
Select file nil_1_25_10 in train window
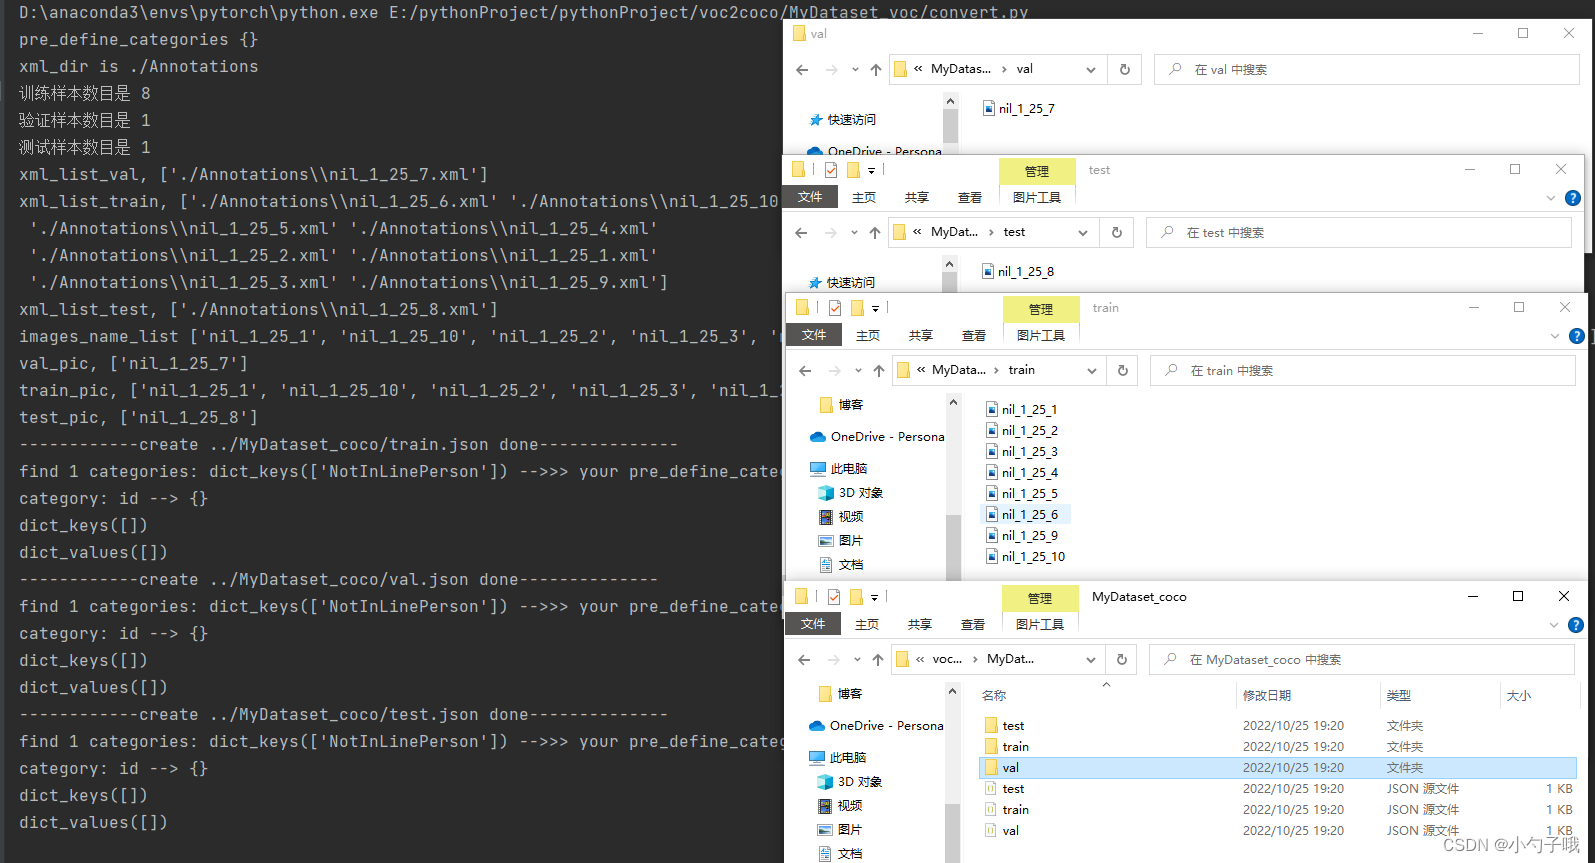[1025, 557]
